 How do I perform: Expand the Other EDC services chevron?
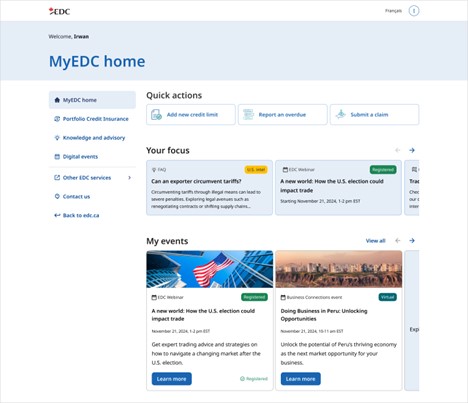130,178
